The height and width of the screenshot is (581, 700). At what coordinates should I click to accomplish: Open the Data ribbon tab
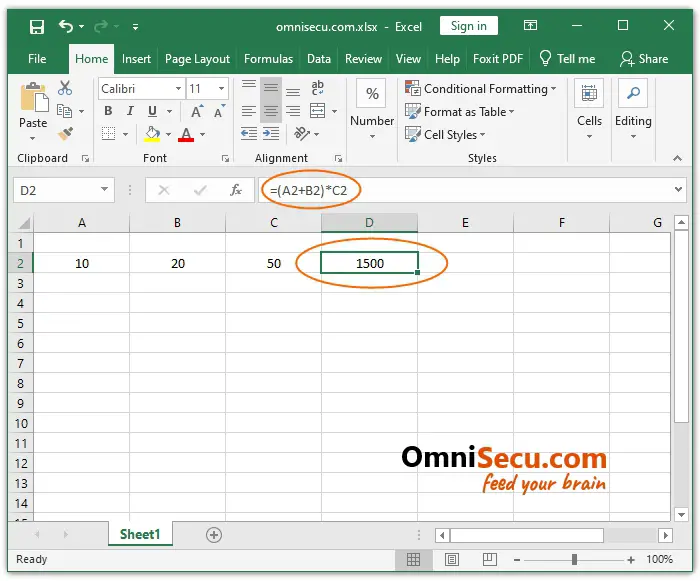pyautogui.click(x=319, y=59)
